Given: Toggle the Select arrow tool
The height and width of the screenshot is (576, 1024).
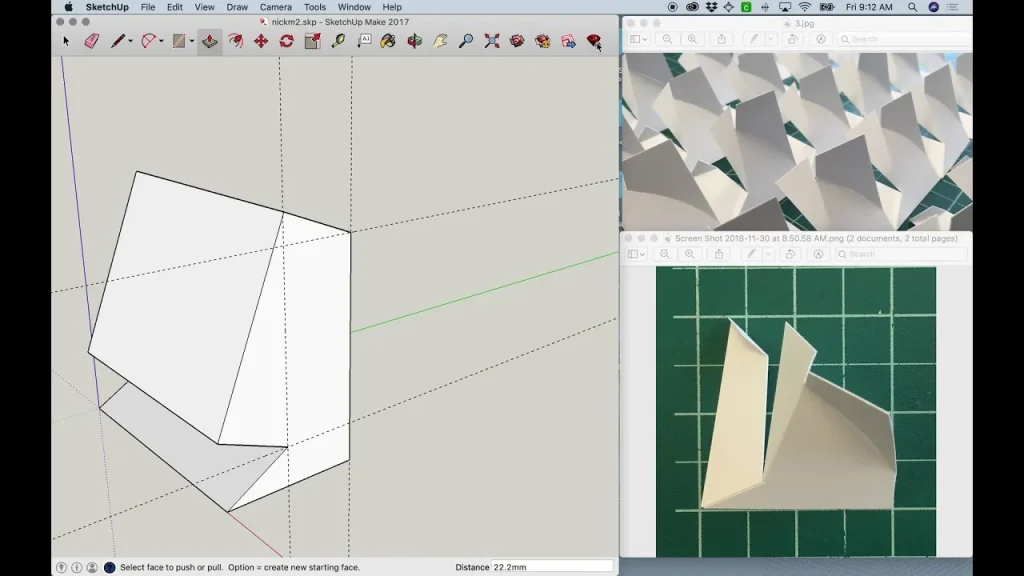Looking at the screenshot, I should point(66,42).
